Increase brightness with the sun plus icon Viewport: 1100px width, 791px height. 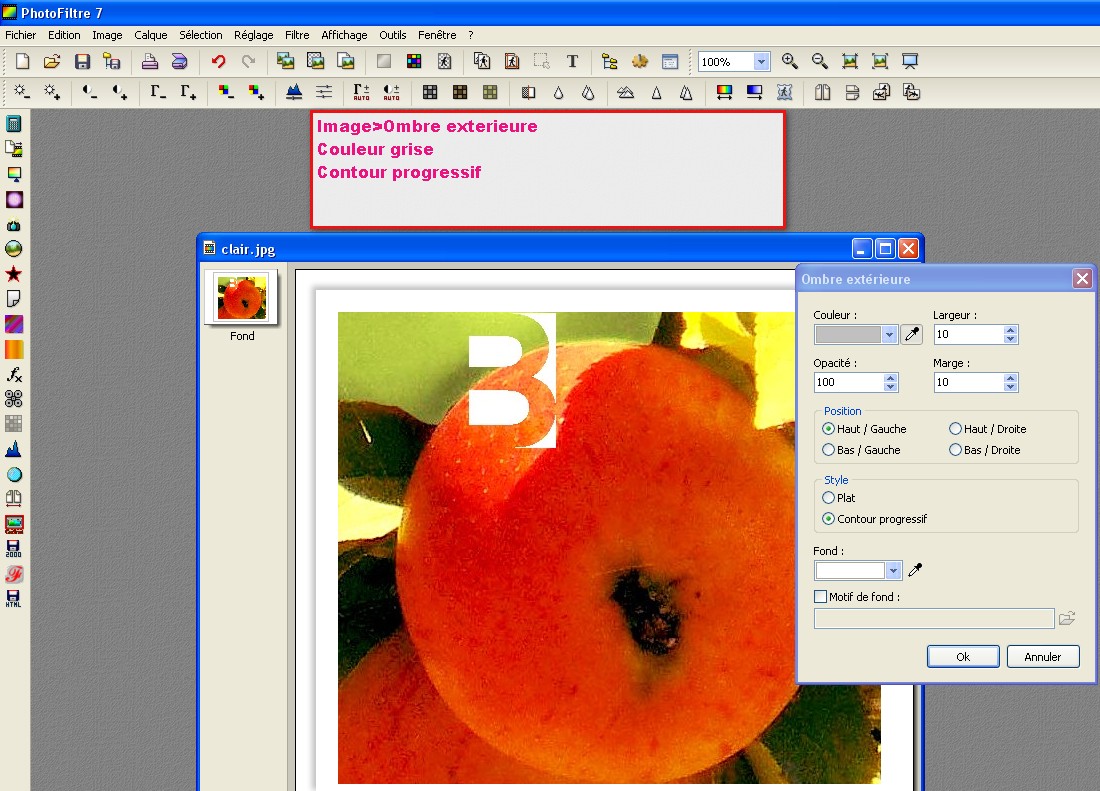pos(52,92)
